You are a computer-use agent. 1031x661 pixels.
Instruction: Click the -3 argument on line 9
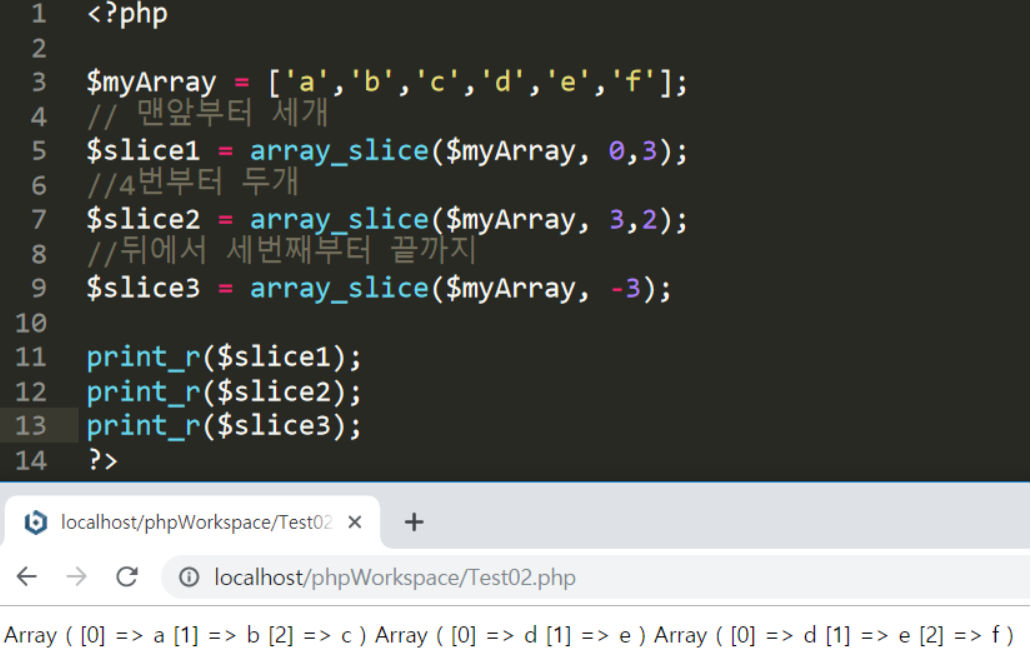(625, 288)
